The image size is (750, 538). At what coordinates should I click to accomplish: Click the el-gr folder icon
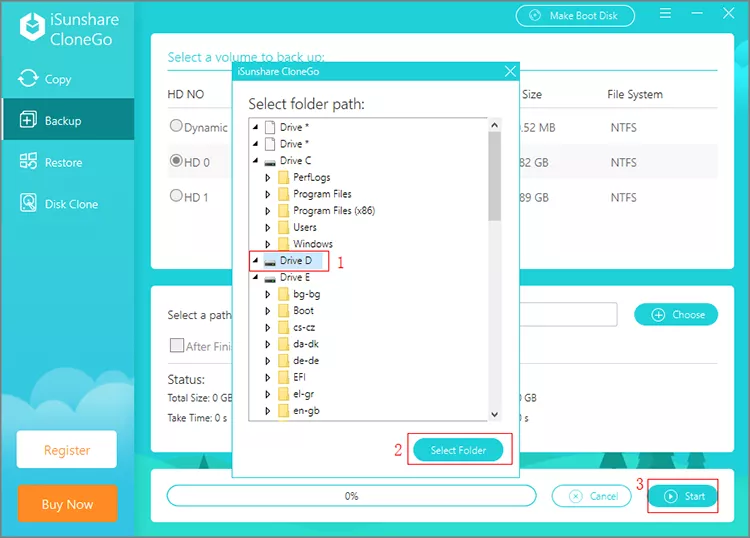[284, 394]
